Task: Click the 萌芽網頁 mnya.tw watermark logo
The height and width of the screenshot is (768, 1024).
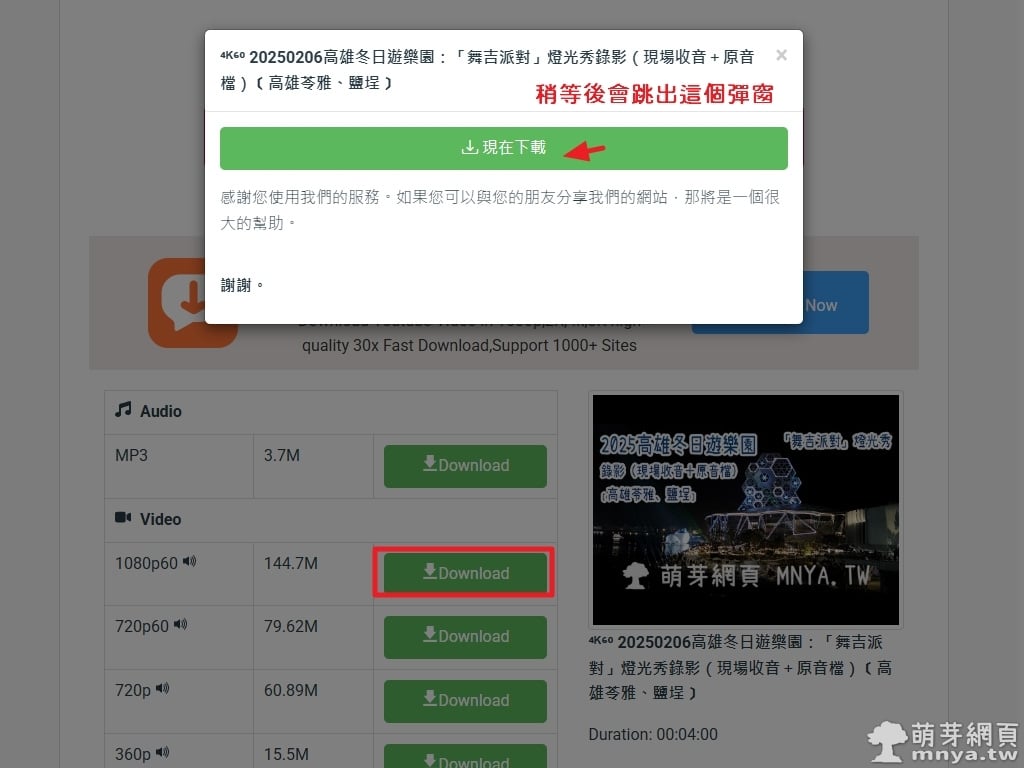Action: (942, 741)
